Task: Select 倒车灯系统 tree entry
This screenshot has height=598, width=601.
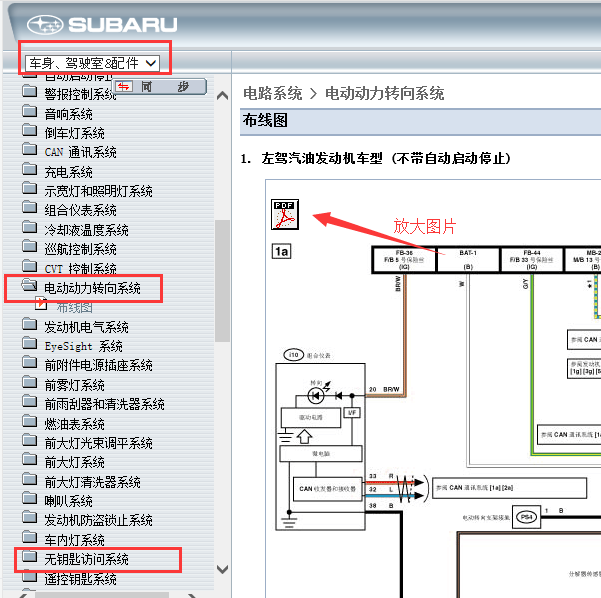Action: 74,133
